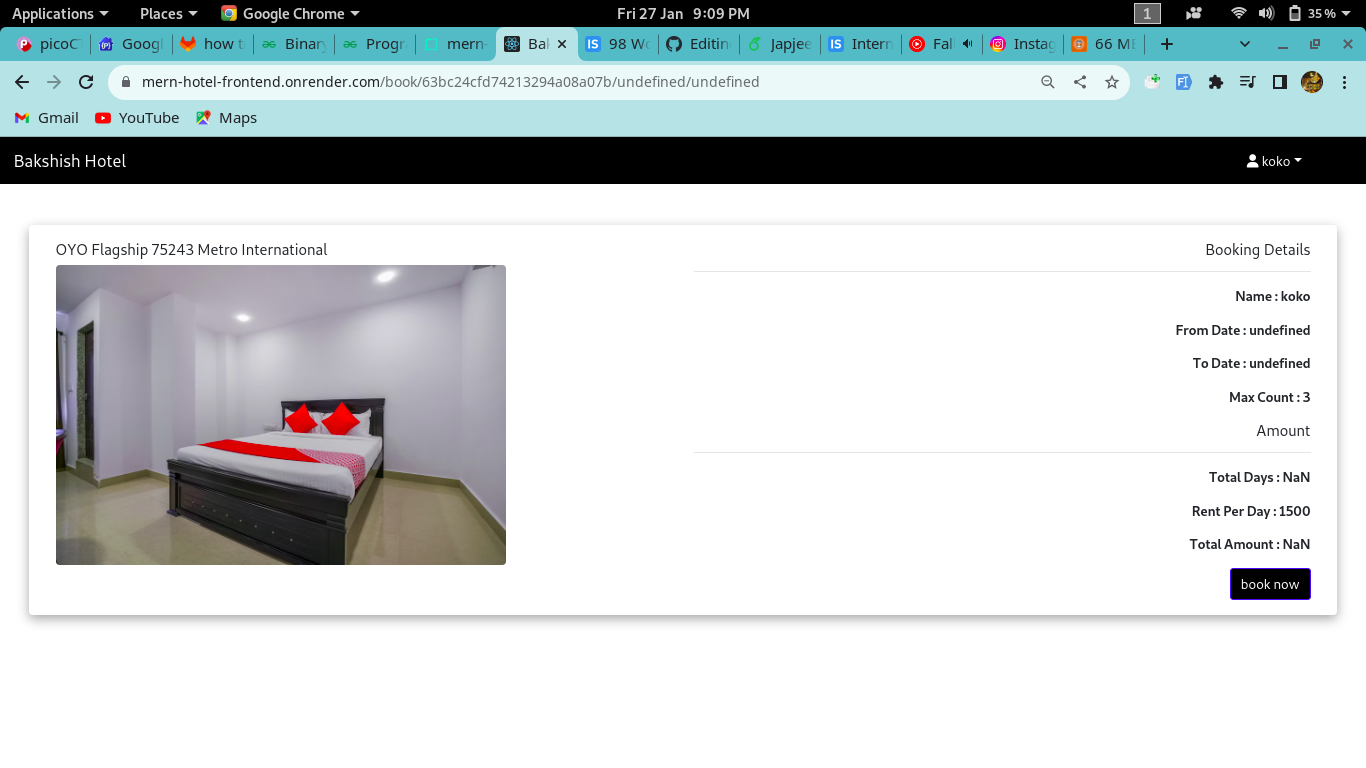Open the koko account dropdown
This screenshot has width=1366, height=768.
click(x=1274, y=161)
